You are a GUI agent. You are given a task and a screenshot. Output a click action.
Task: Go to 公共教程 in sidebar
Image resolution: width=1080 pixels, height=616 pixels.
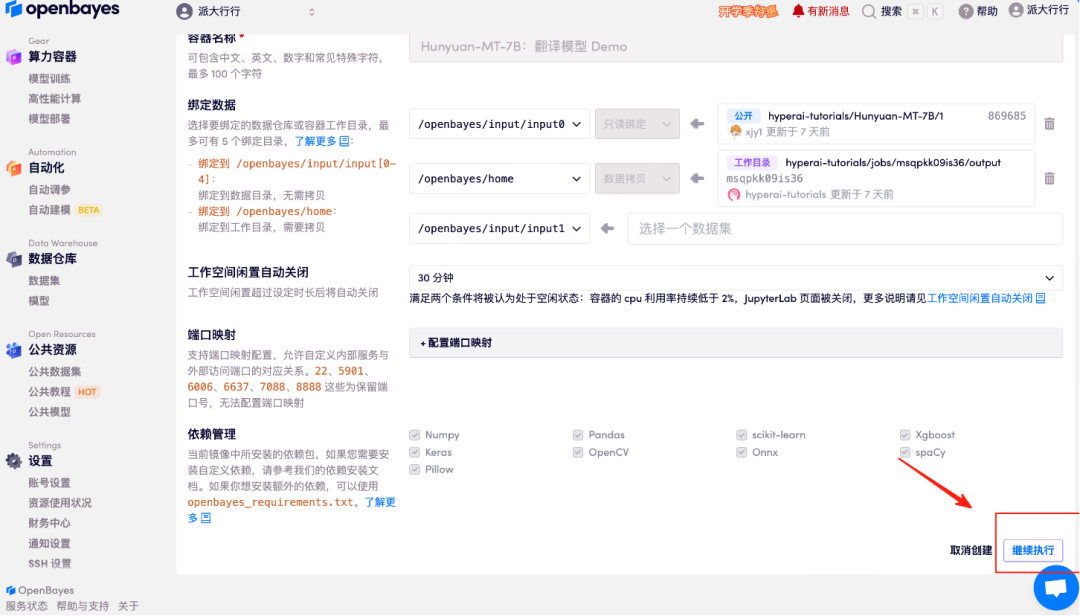[49, 391]
